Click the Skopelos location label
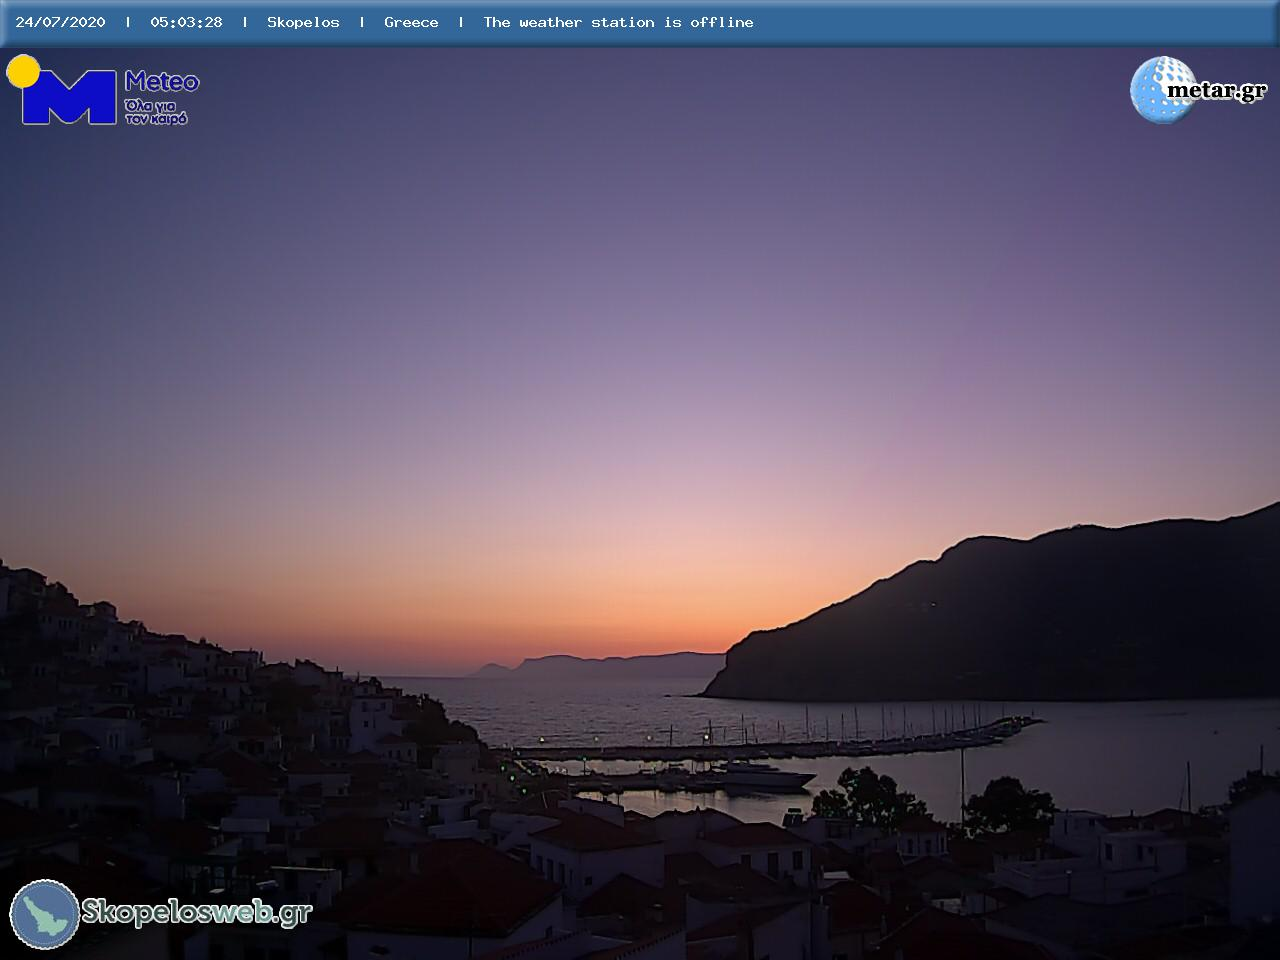This screenshot has width=1280, height=960. pyautogui.click(x=303, y=22)
